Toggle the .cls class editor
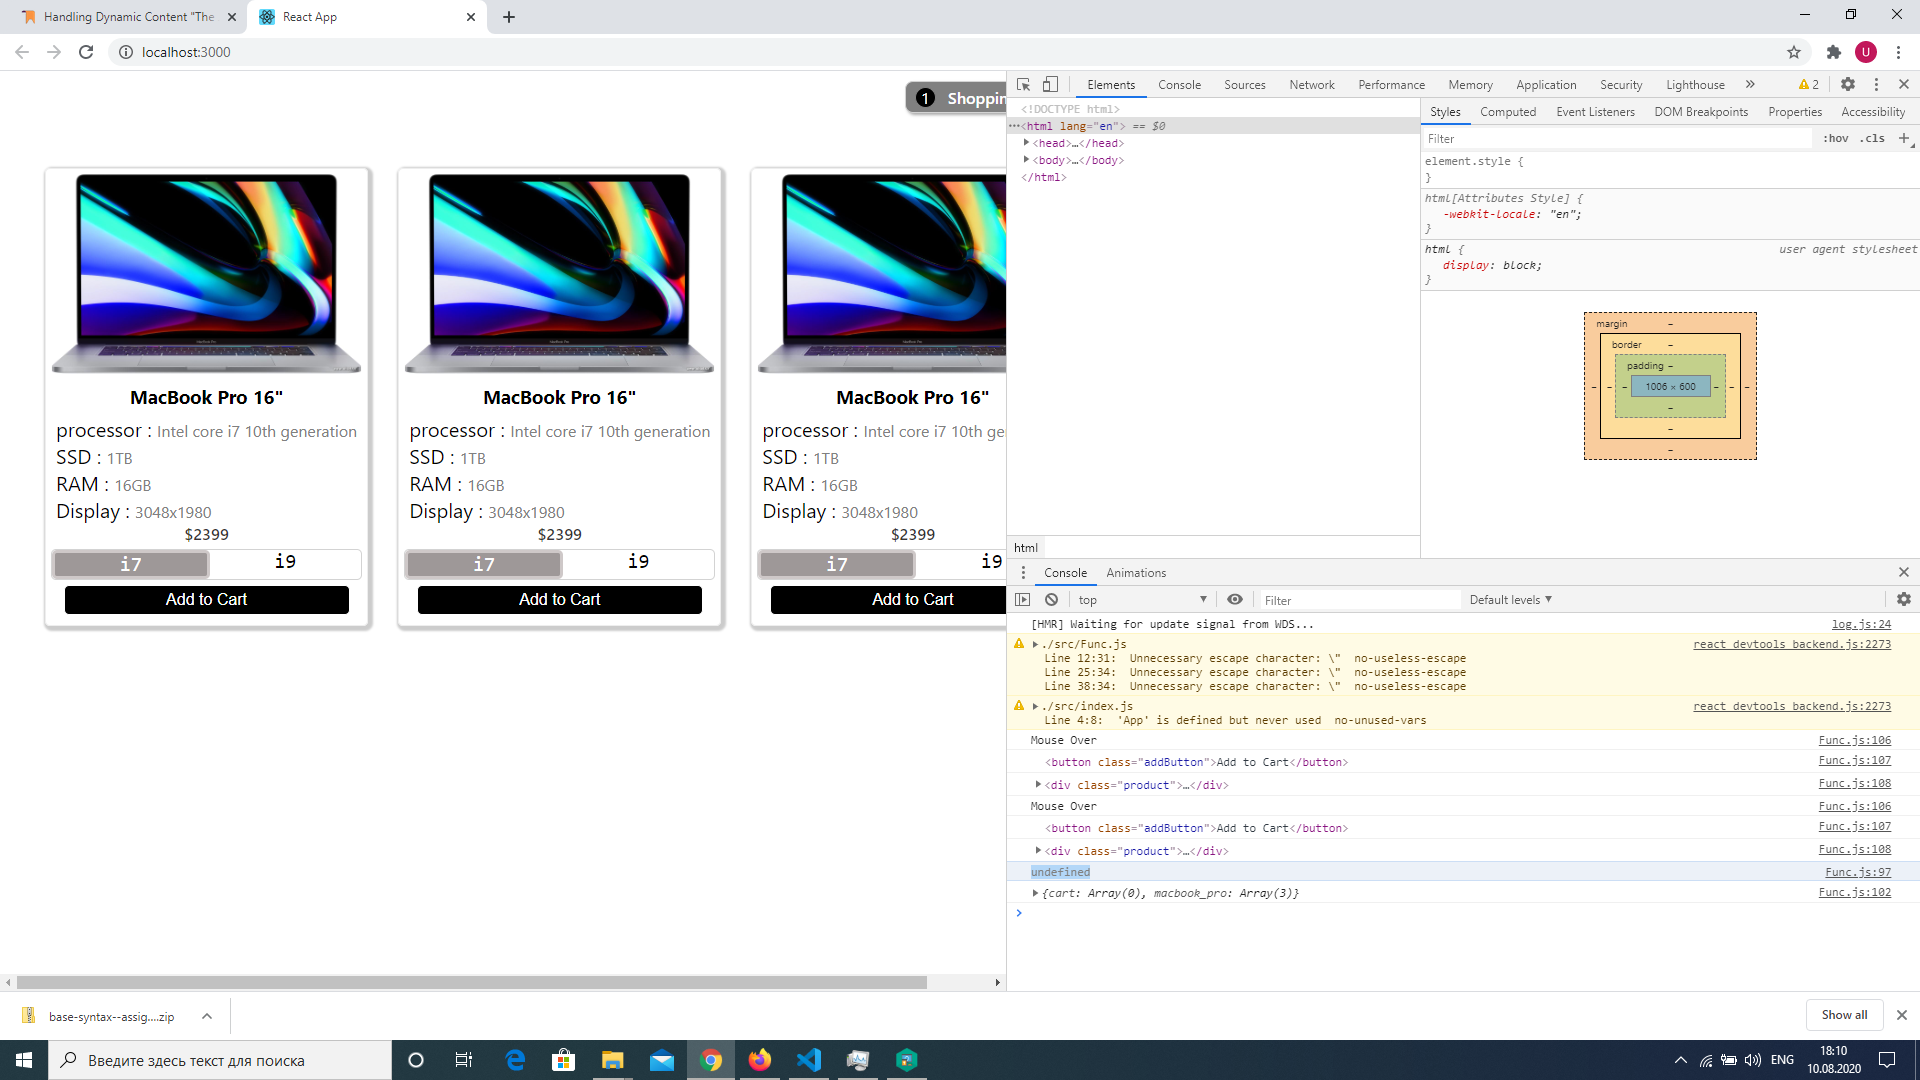This screenshot has width=1920, height=1080. pyautogui.click(x=1872, y=139)
